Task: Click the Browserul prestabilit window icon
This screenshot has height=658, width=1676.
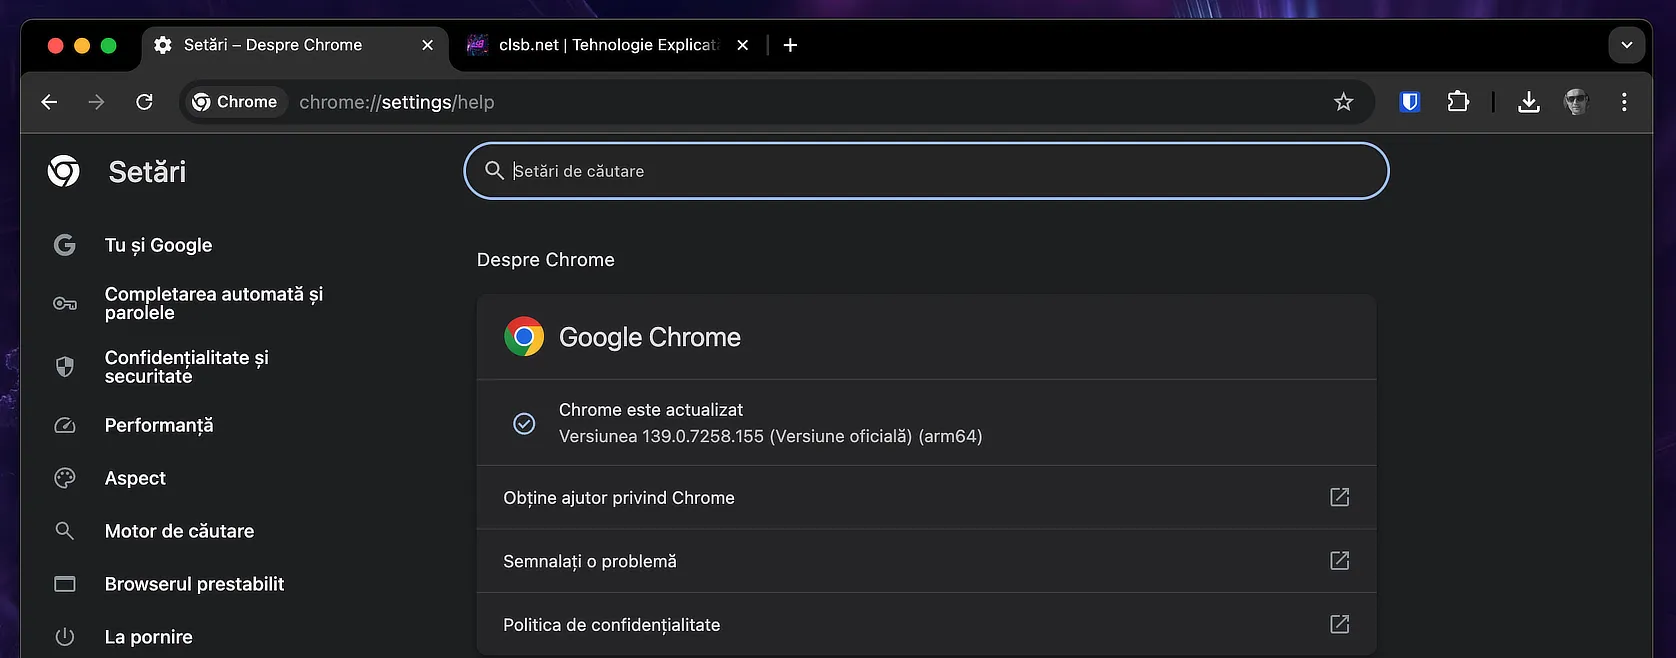Action: [x=65, y=584]
